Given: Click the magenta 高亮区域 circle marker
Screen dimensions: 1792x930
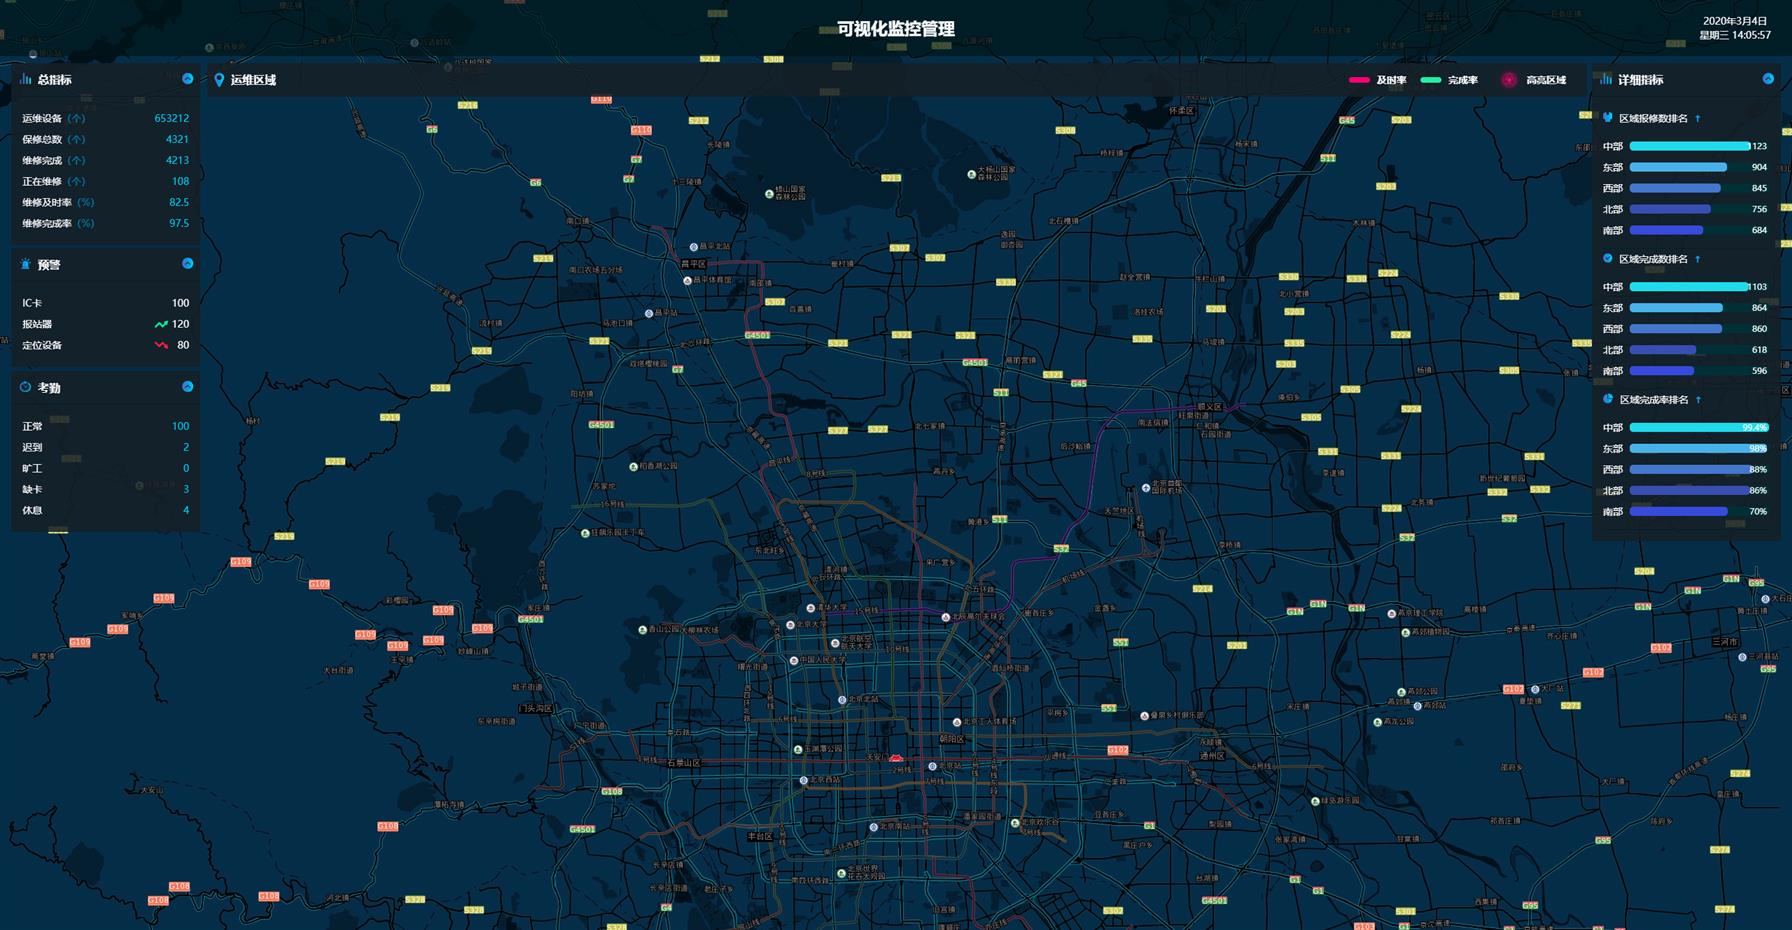Looking at the screenshot, I should 1509,80.
